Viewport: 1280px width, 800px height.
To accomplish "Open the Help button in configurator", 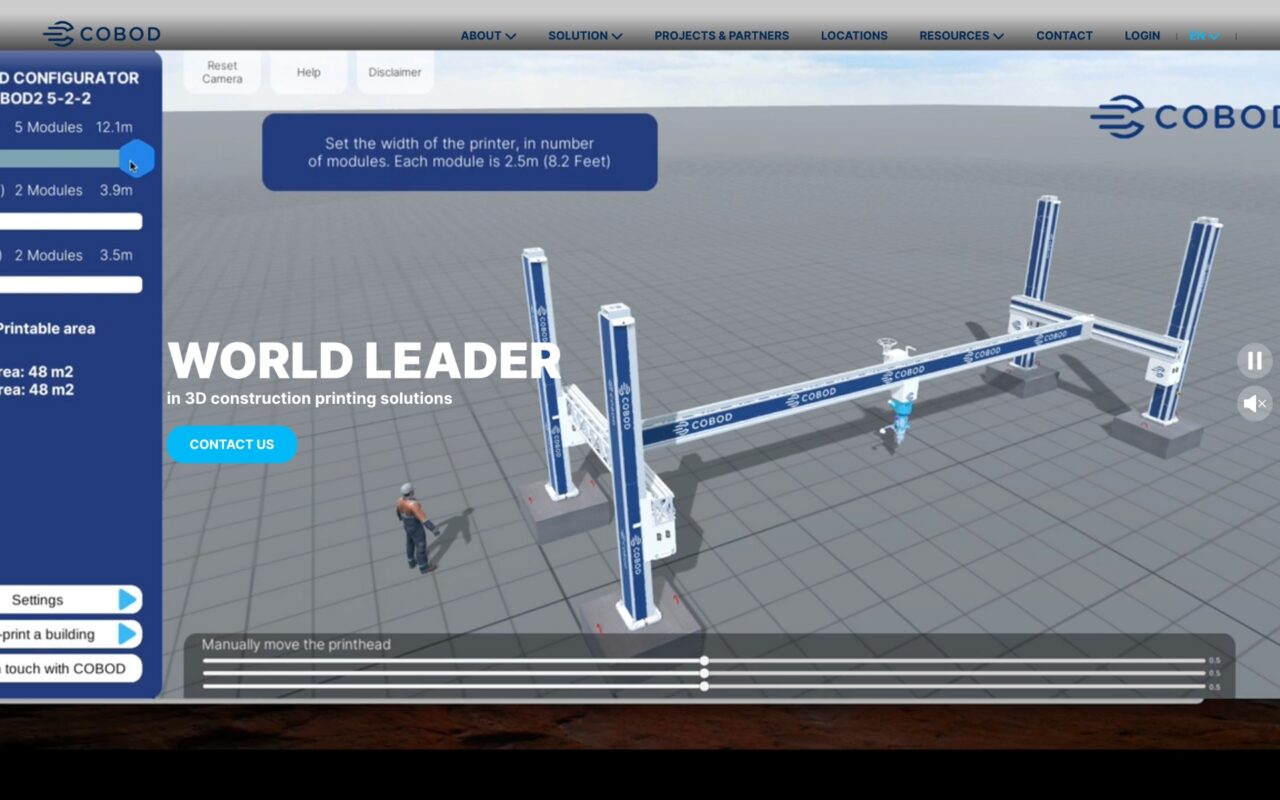I will click(x=309, y=72).
